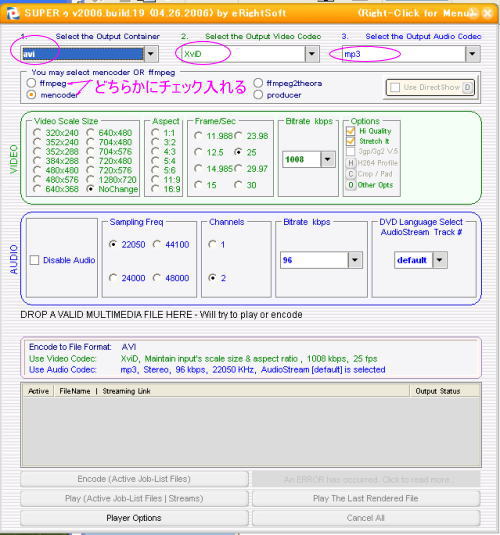Open the Output Video Codec dropdown arrow
This screenshot has width=500, height=535.
pos(312,54)
